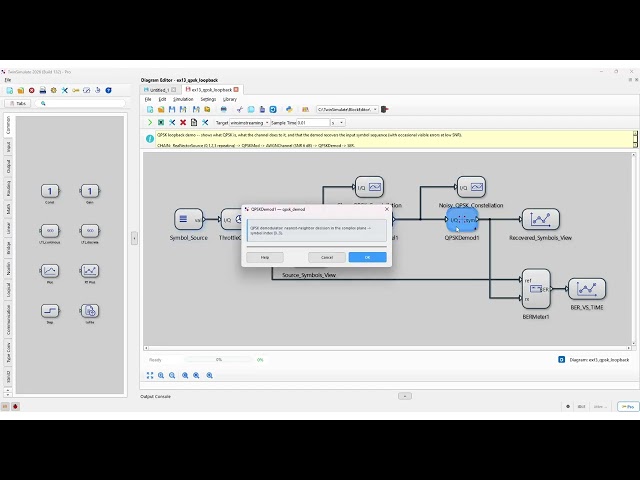The image size is (640, 480).
Task: Click the red X icon in the simulation toolbar
Action: (x=183, y=122)
